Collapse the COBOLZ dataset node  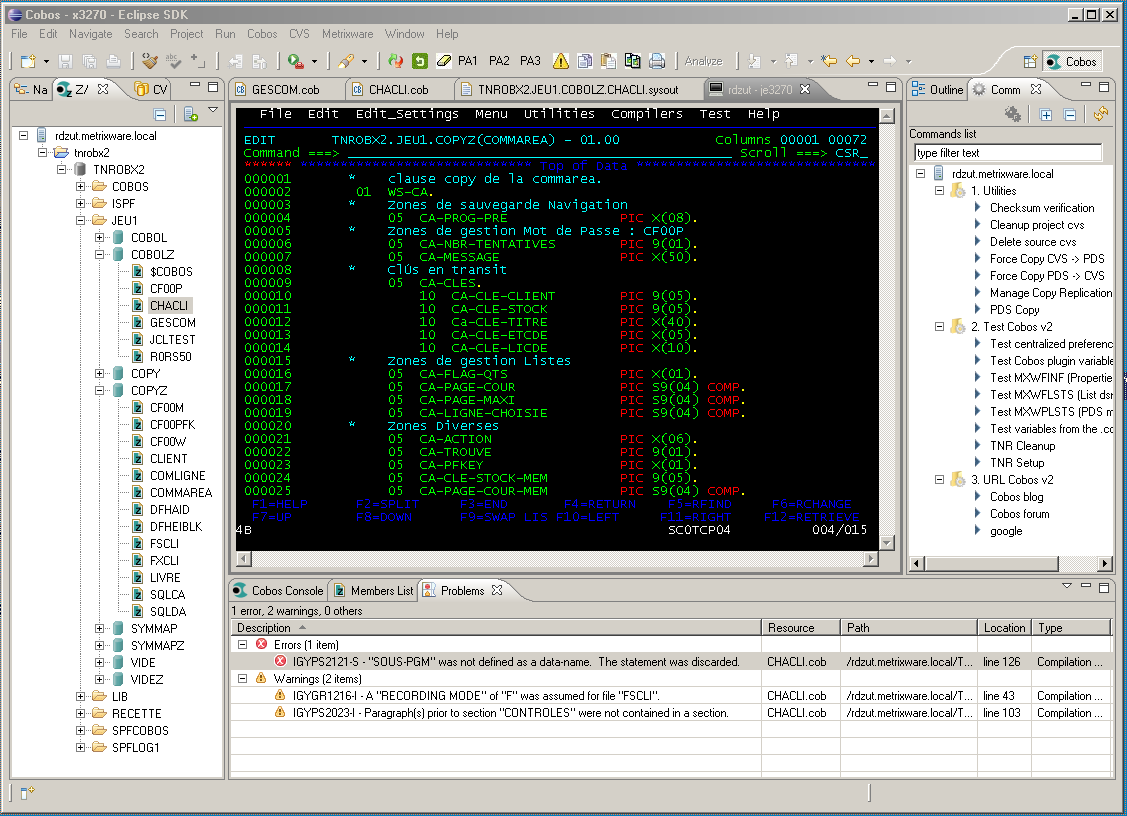click(x=99, y=255)
